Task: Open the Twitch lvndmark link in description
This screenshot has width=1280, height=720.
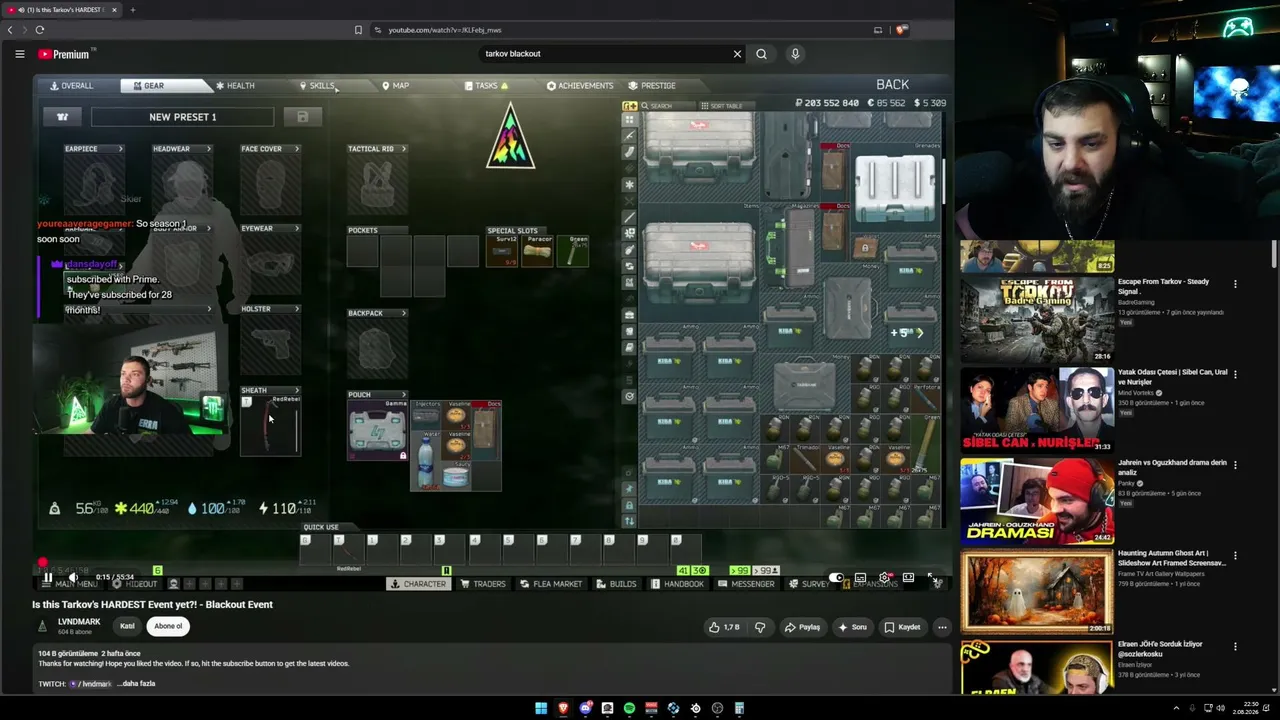Action: click(90, 684)
